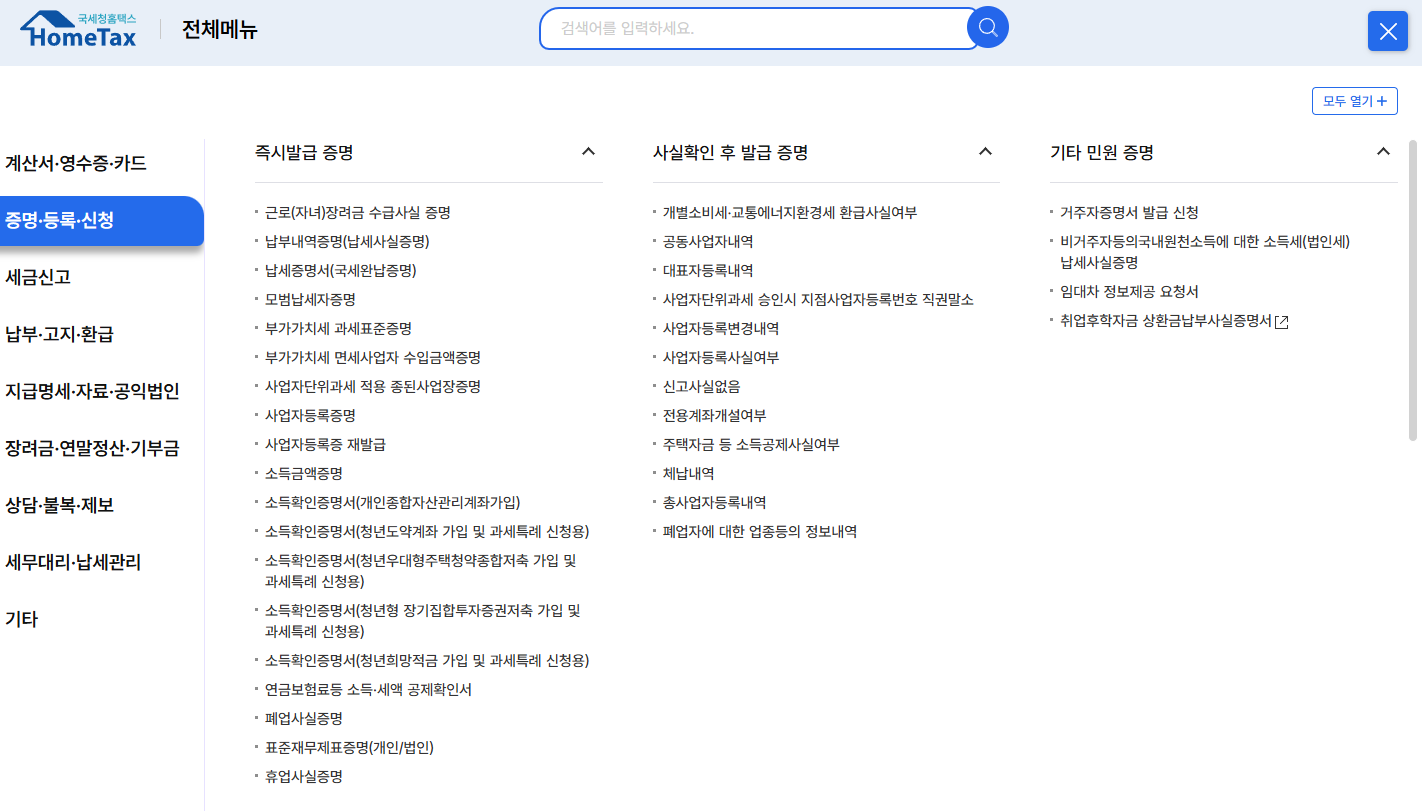Open 납부내역증명(납세사실증명) link
Image resolution: width=1422 pixels, height=811 pixels.
(x=347, y=242)
